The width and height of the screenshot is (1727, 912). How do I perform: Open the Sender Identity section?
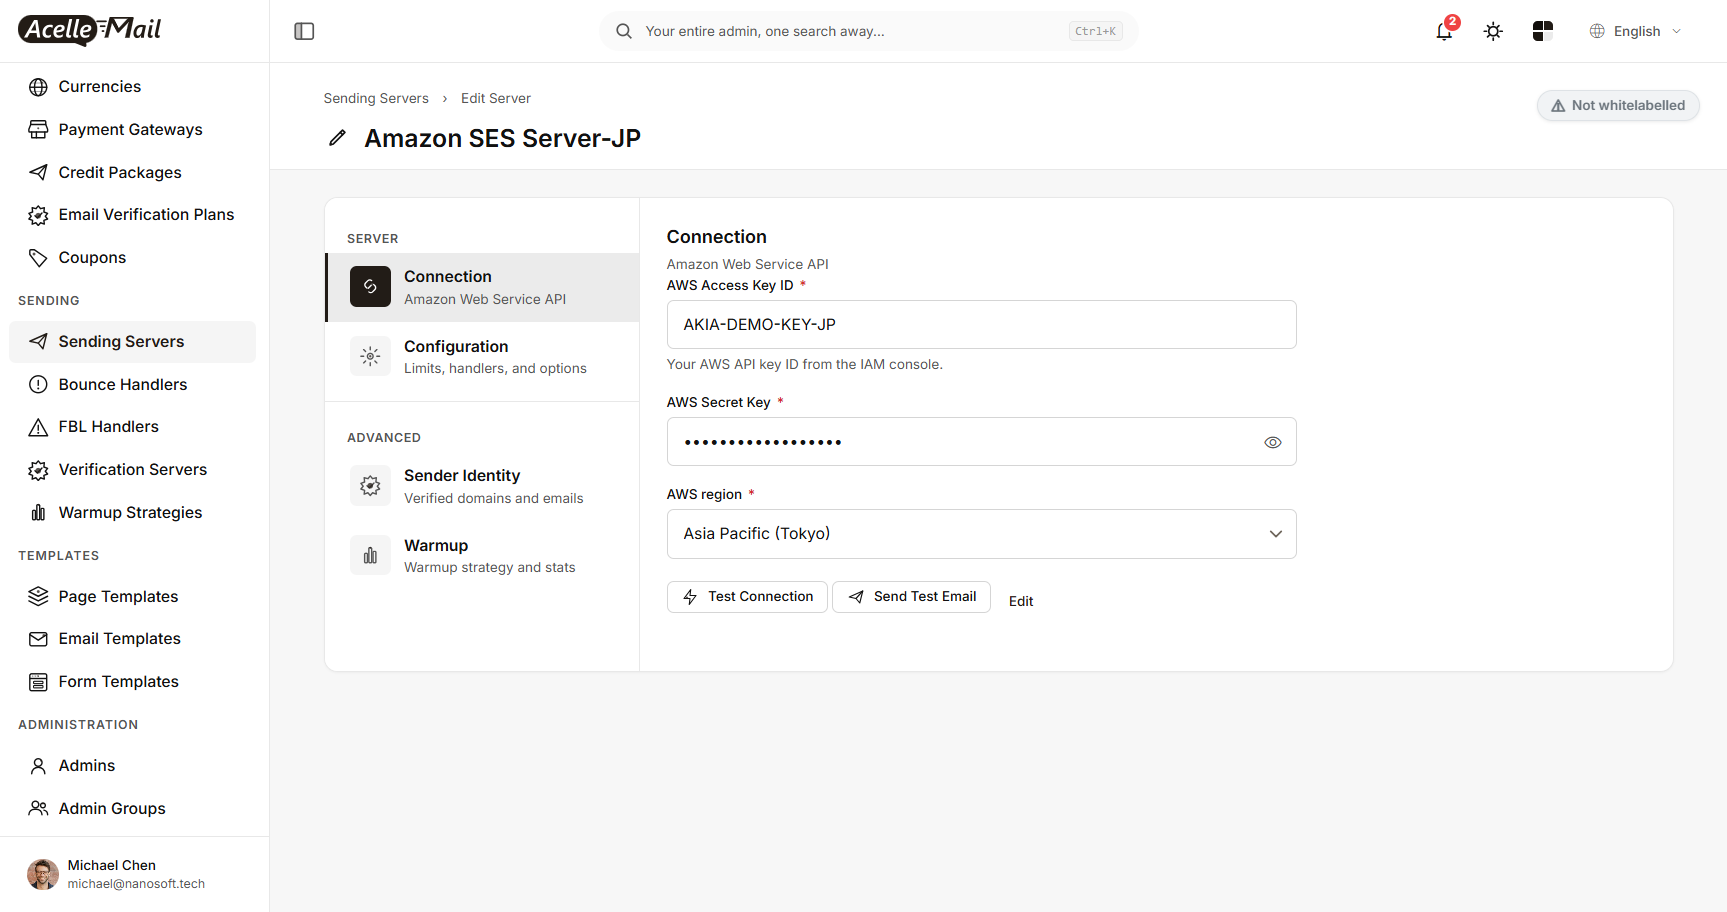[x=483, y=486]
